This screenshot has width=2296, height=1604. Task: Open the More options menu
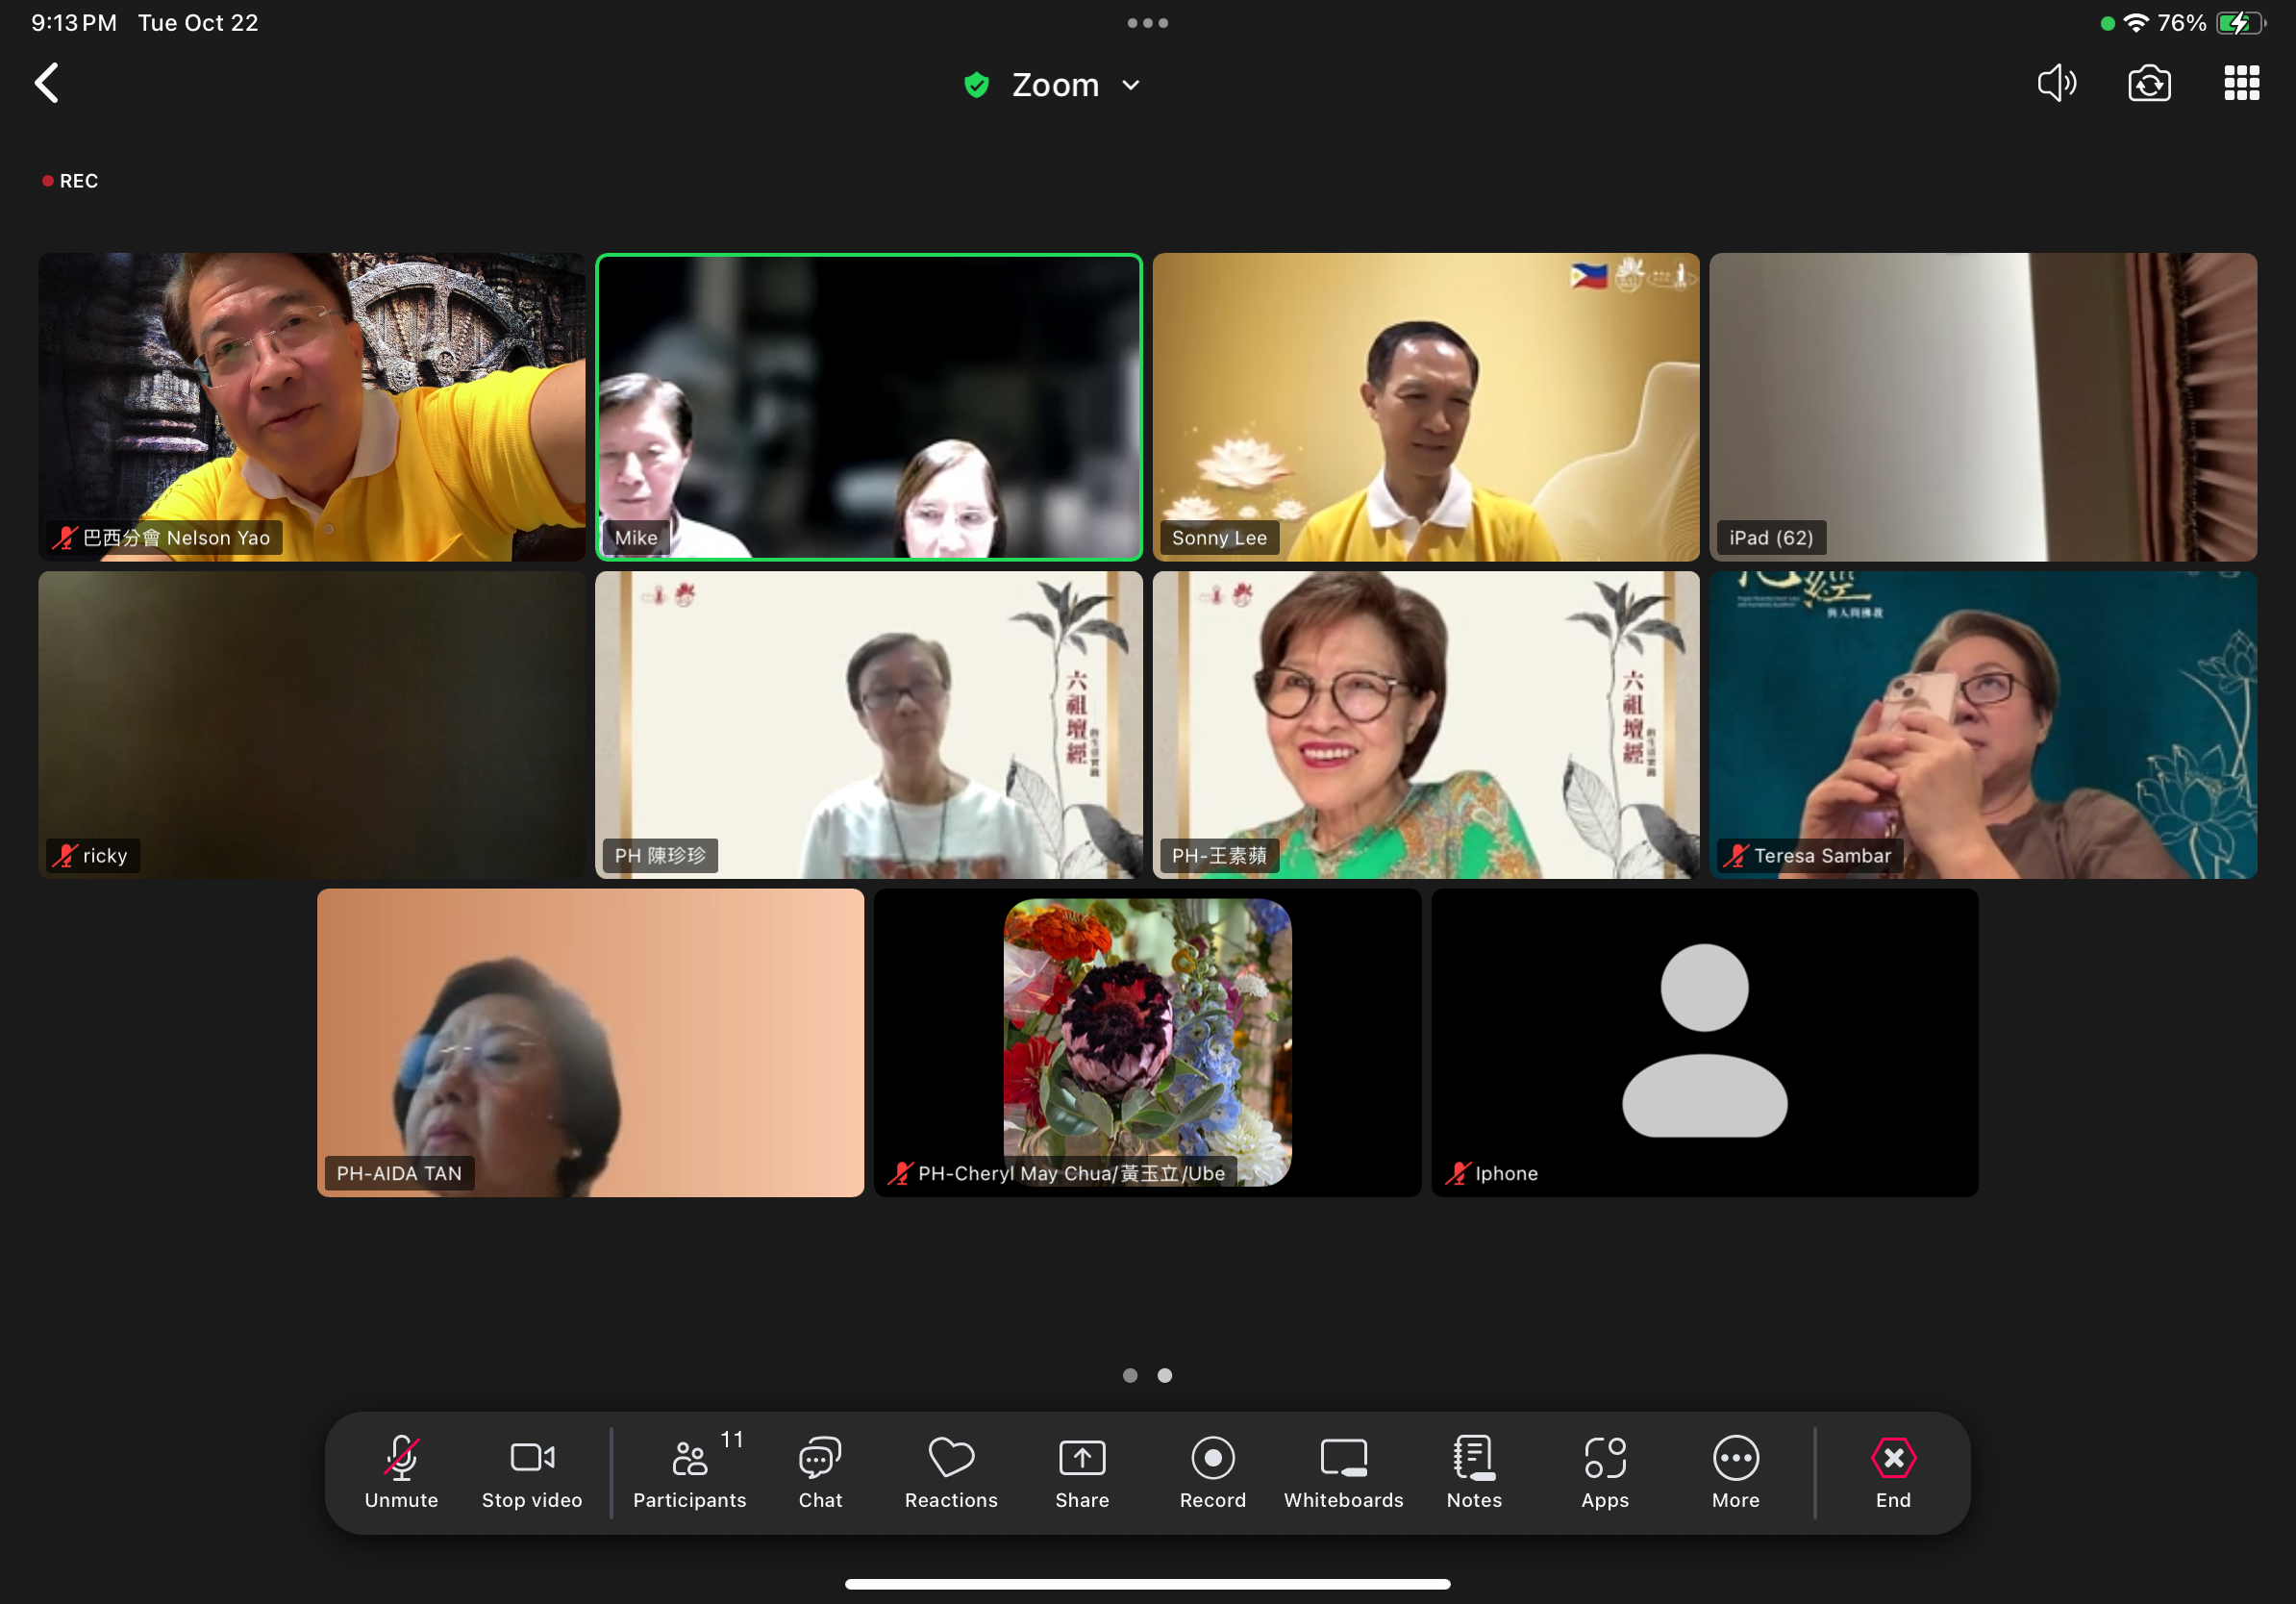pos(1735,1471)
